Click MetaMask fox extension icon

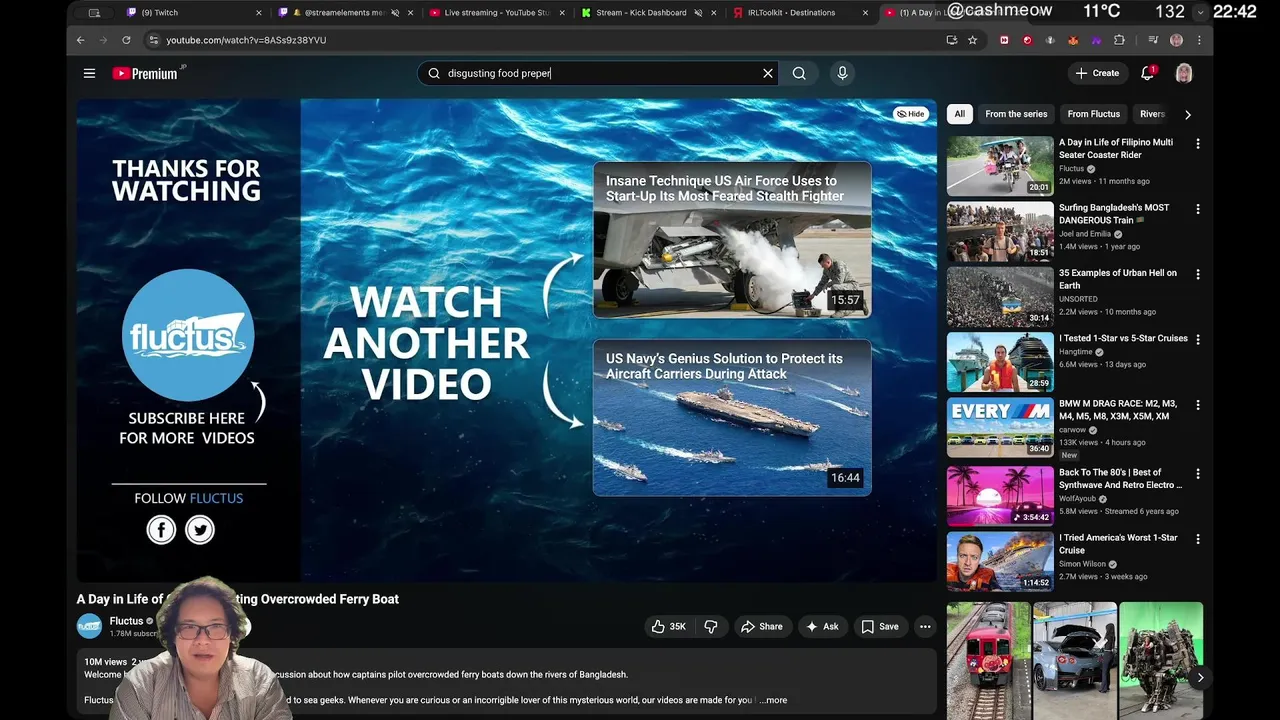(x=1073, y=40)
